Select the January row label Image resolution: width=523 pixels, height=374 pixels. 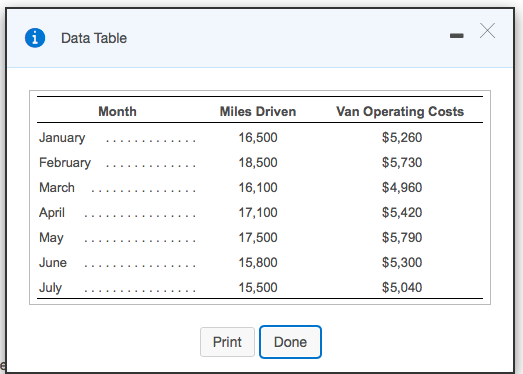point(62,137)
